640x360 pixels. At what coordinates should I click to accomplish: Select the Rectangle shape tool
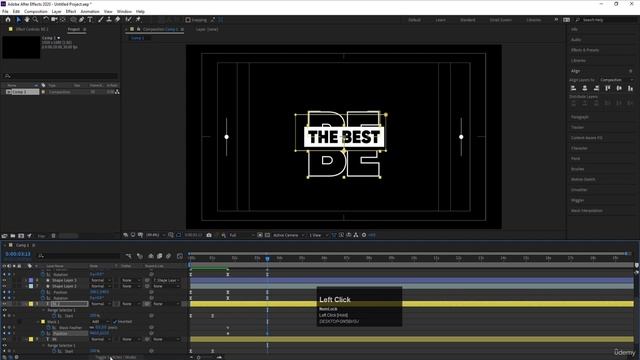point(73,20)
